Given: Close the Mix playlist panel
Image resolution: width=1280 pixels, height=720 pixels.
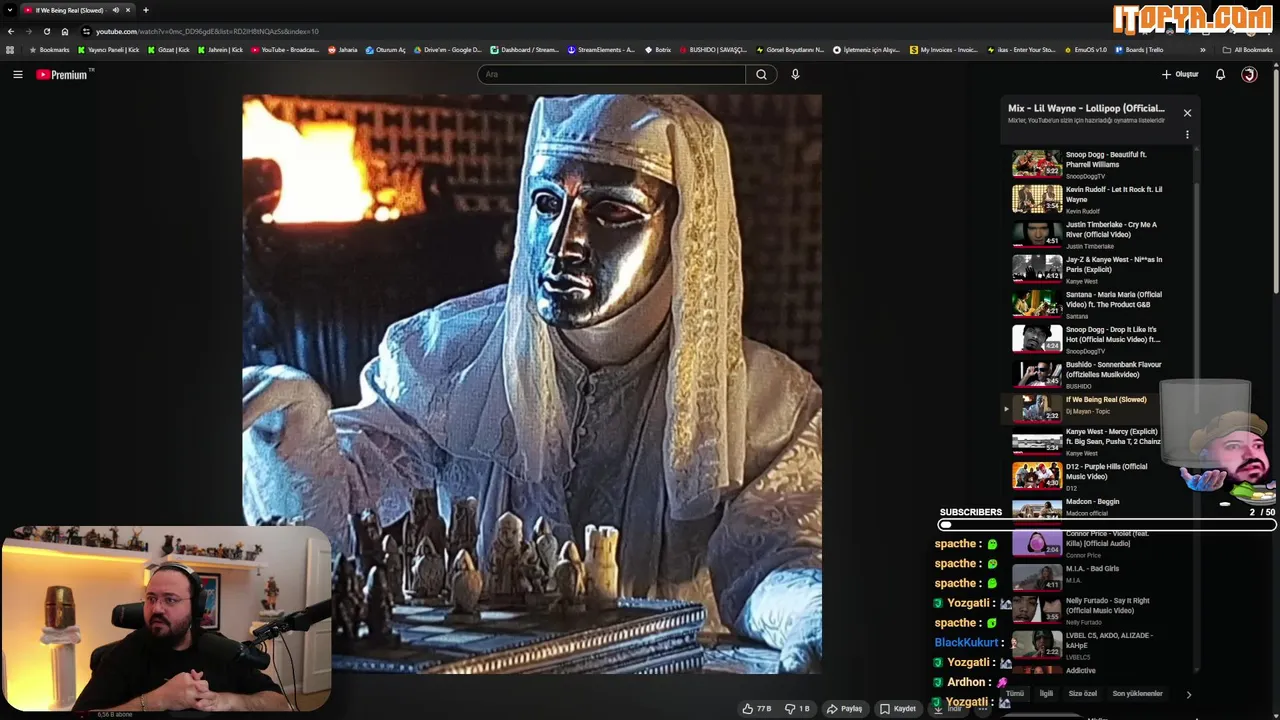Looking at the screenshot, I should (x=1187, y=113).
